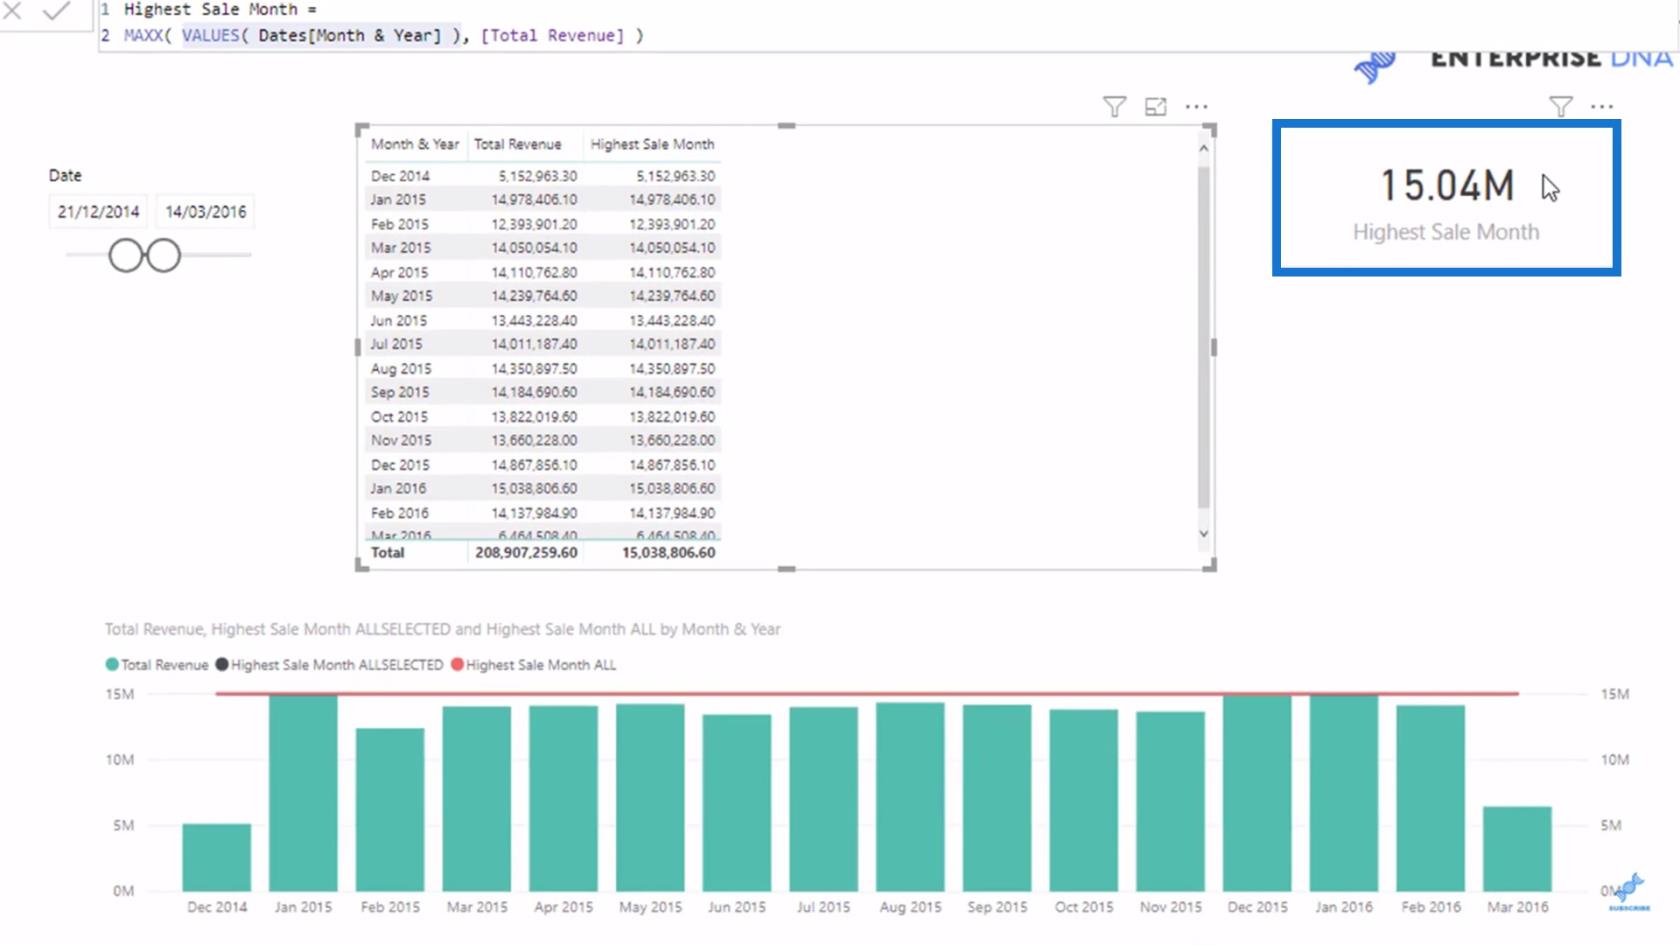The image size is (1680, 945).
Task: Select left handle of date slider
Action: click(x=126, y=255)
